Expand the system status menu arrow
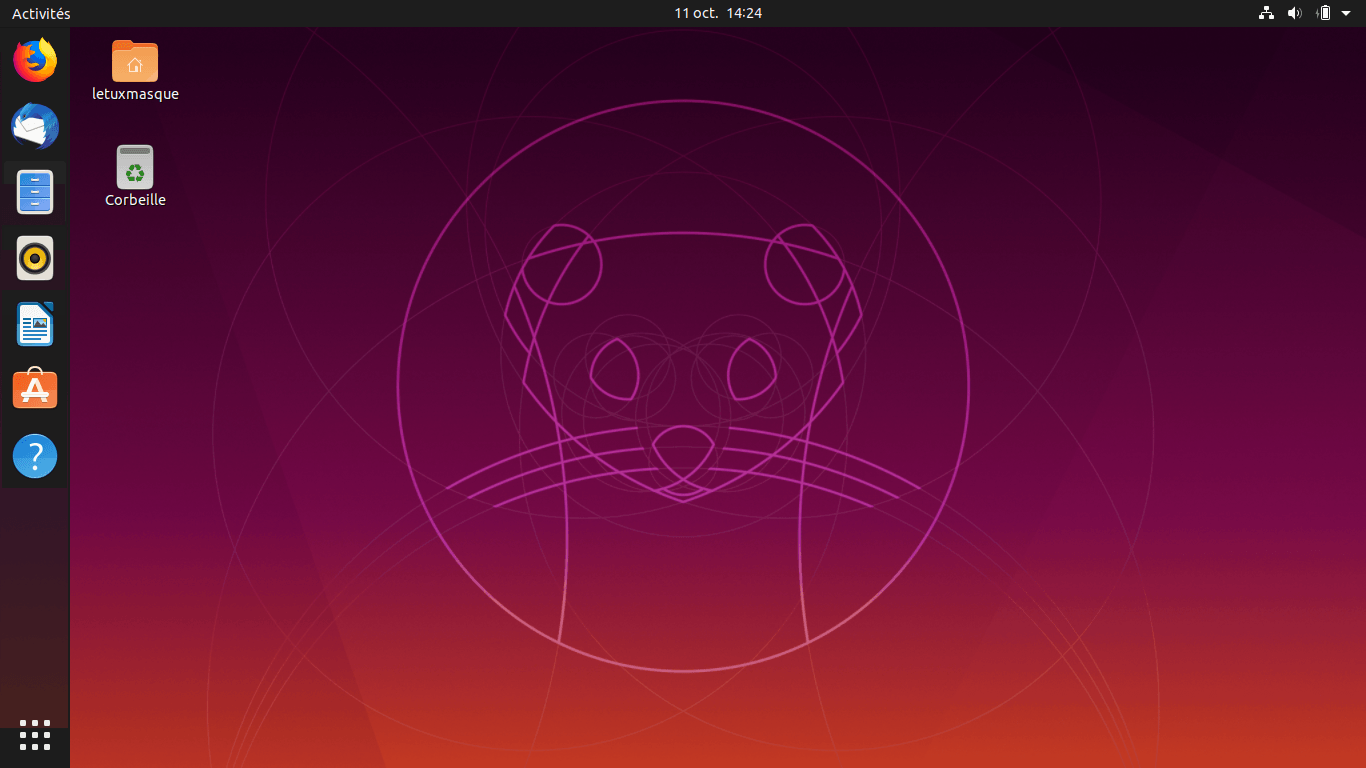 point(1348,13)
